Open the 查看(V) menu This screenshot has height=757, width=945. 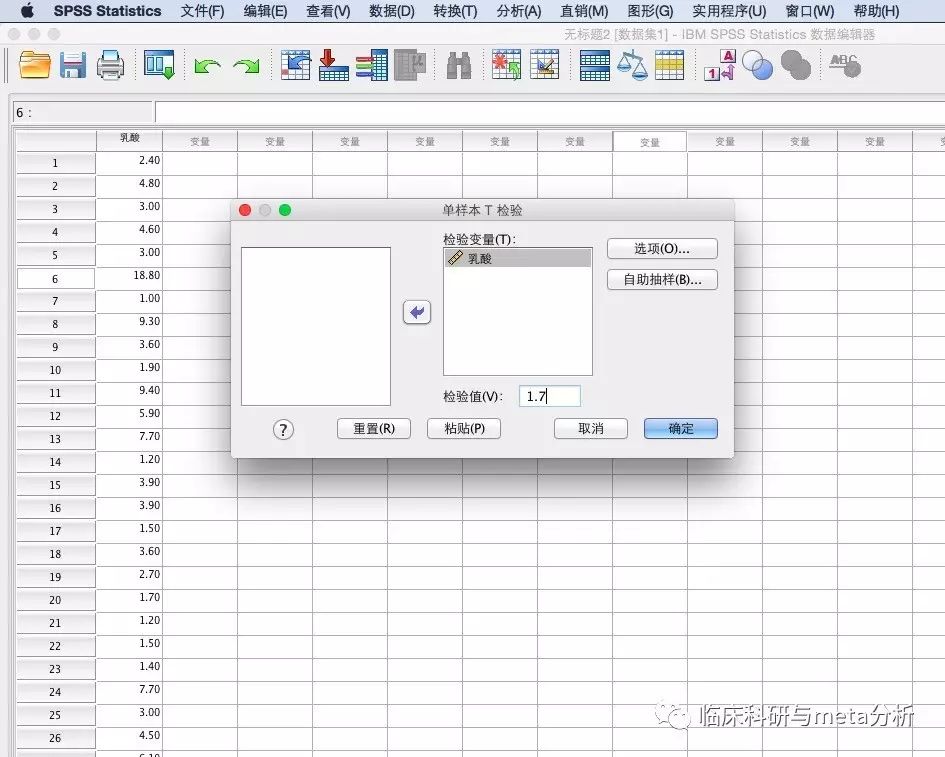click(x=328, y=11)
